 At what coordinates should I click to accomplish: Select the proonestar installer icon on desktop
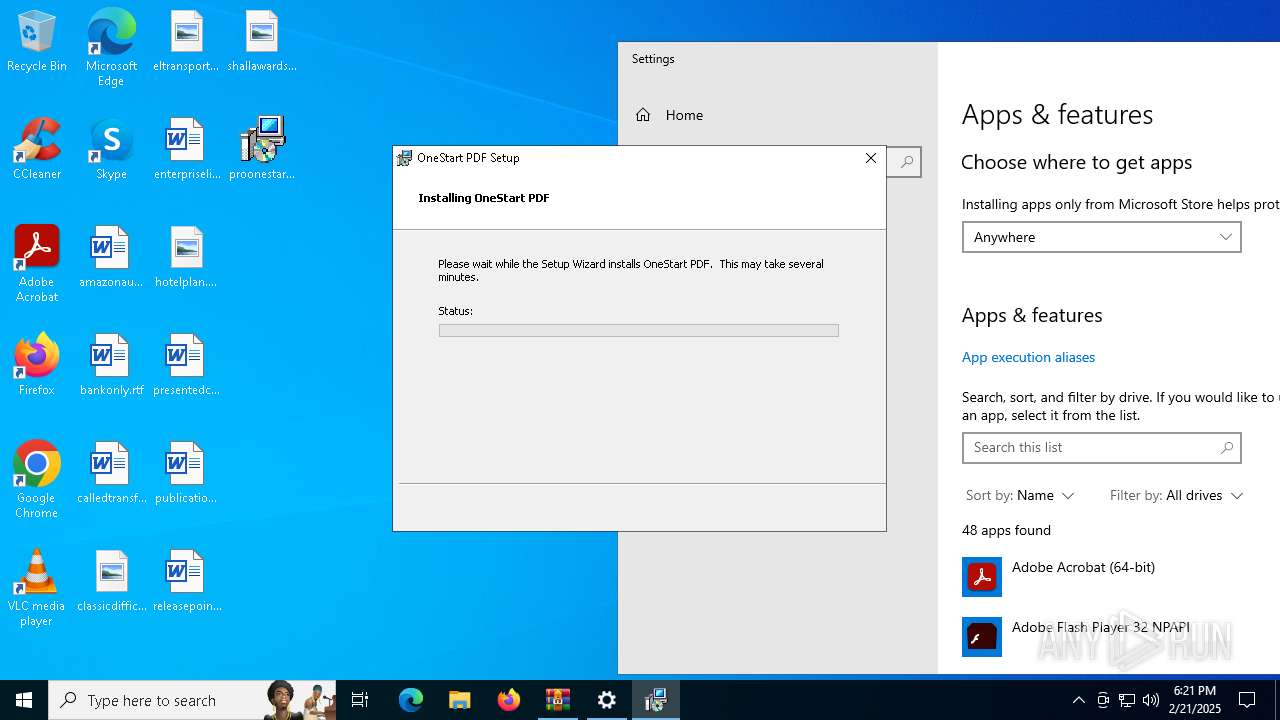click(262, 150)
